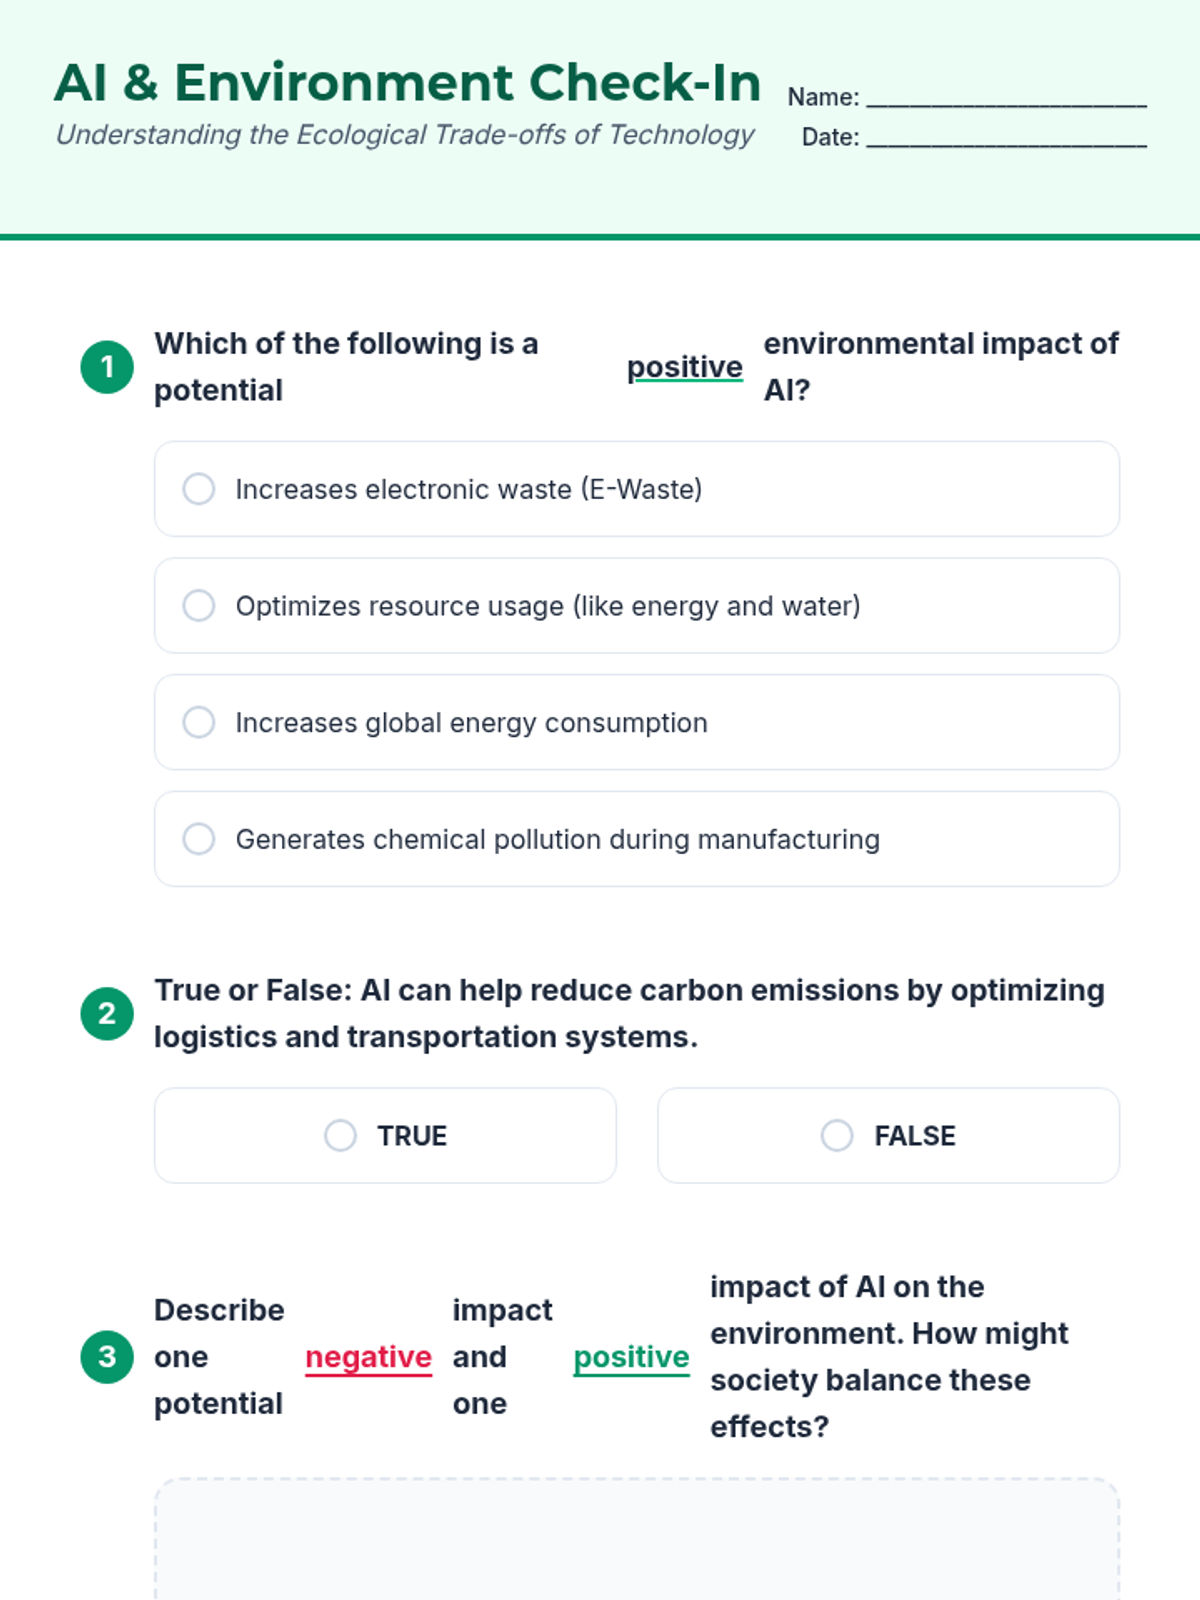Viewport: 1200px width, 1600px height.
Task: Choose 'Optimizes resource usage' radio option
Action: pos(199,606)
